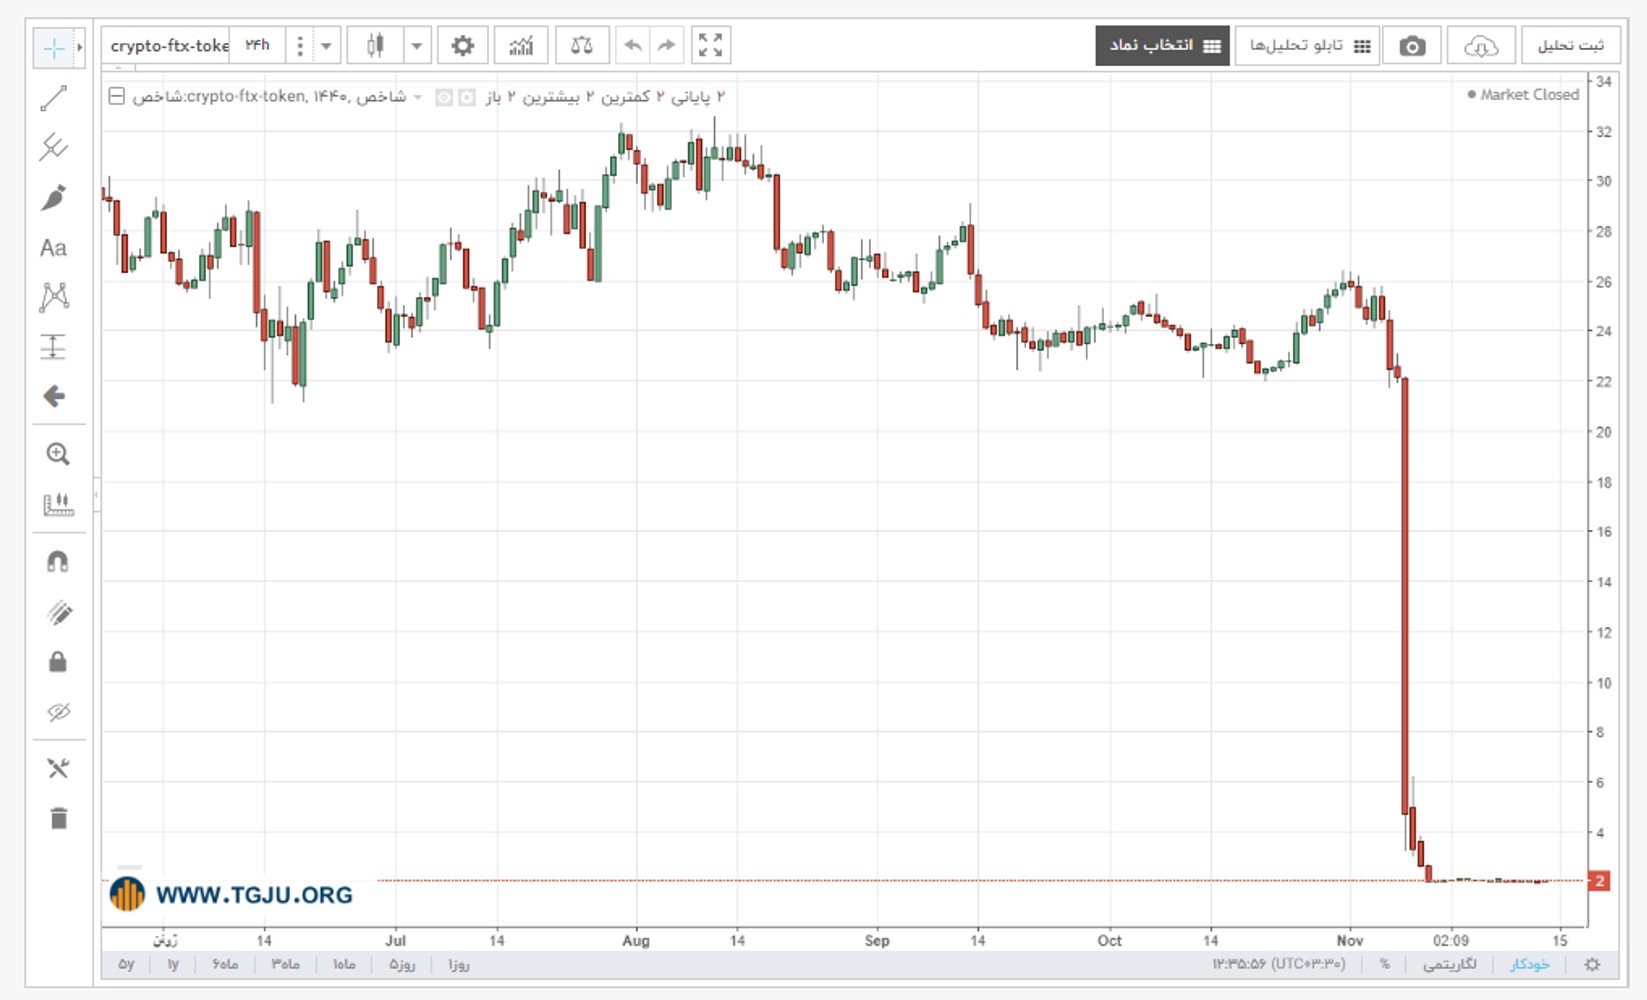Open the XABCD pattern tool

coord(54,297)
